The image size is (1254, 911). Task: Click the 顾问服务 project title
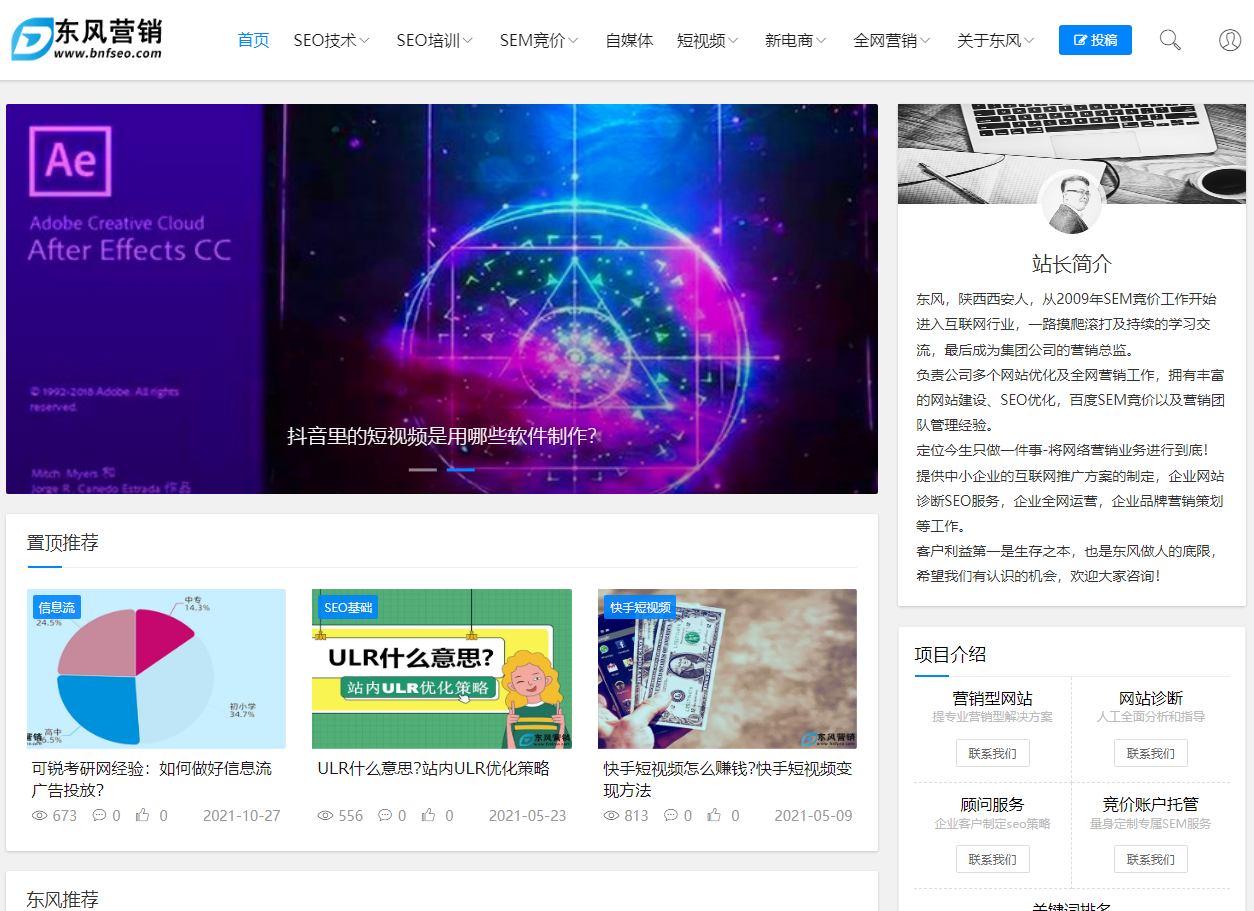(x=992, y=804)
